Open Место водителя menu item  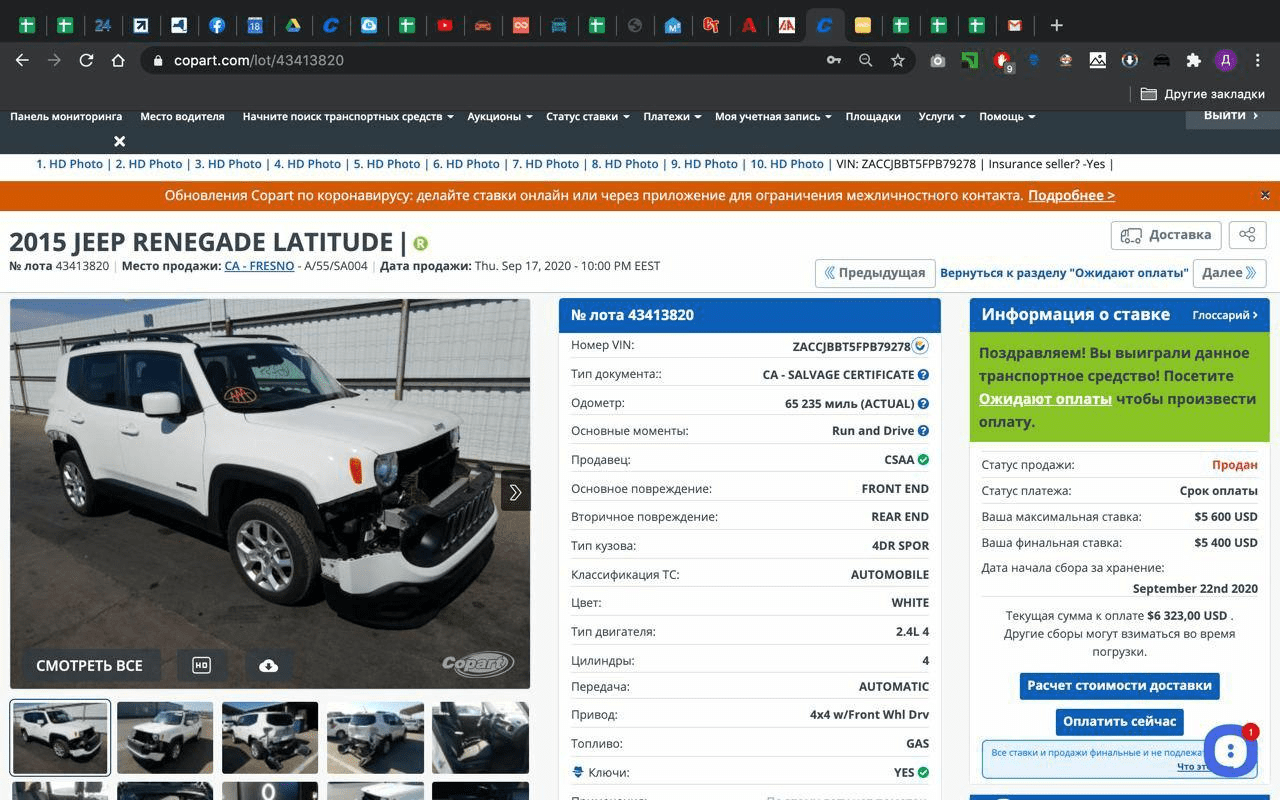click(x=182, y=117)
